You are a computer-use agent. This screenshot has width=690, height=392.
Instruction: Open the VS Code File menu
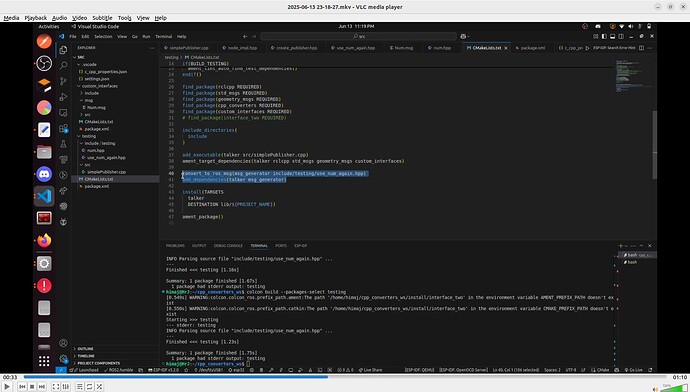click(73, 37)
